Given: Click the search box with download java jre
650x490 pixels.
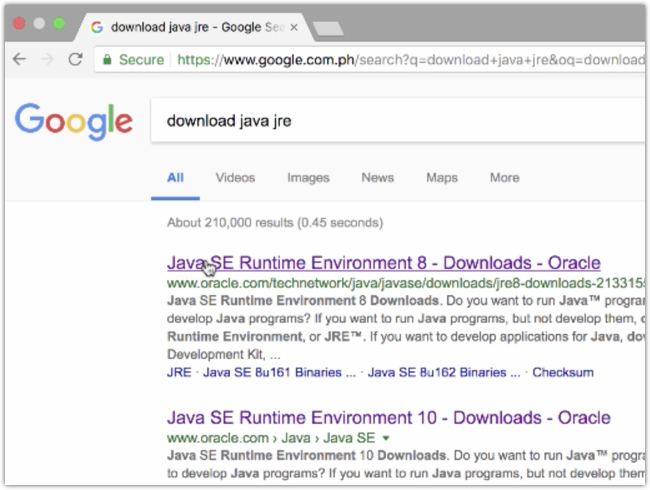Looking at the screenshot, I should 398,121.
